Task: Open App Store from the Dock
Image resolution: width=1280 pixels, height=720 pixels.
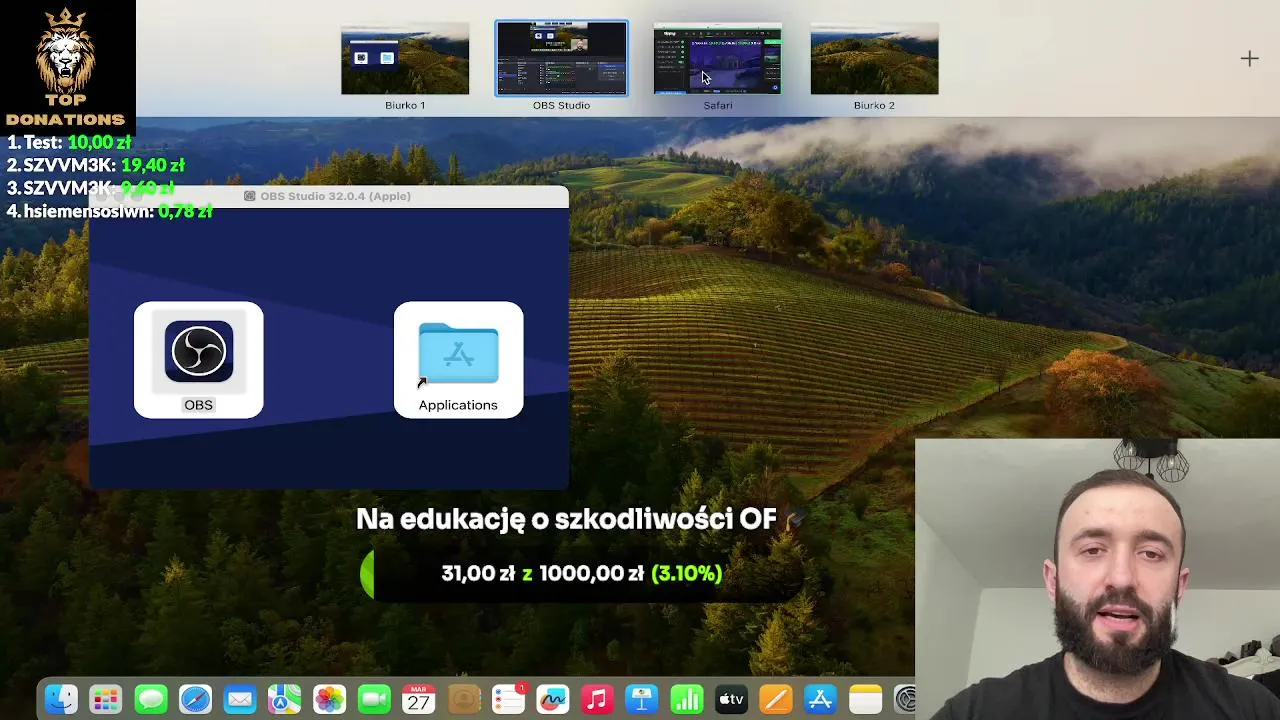Action: [x=820, y=699]
